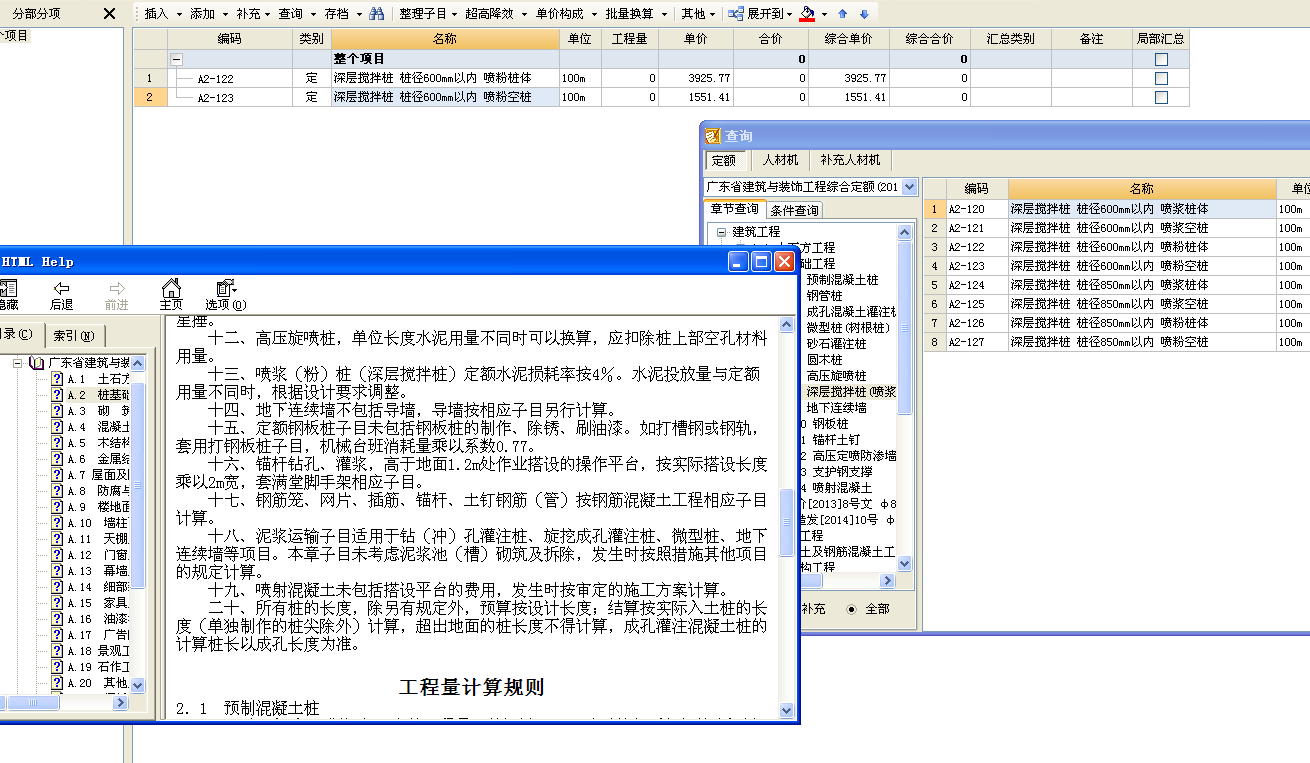This screenshot has height=763, width=1310.
Task: Switch to the 章节查询 tab
Action: click(x=734, y=209)
